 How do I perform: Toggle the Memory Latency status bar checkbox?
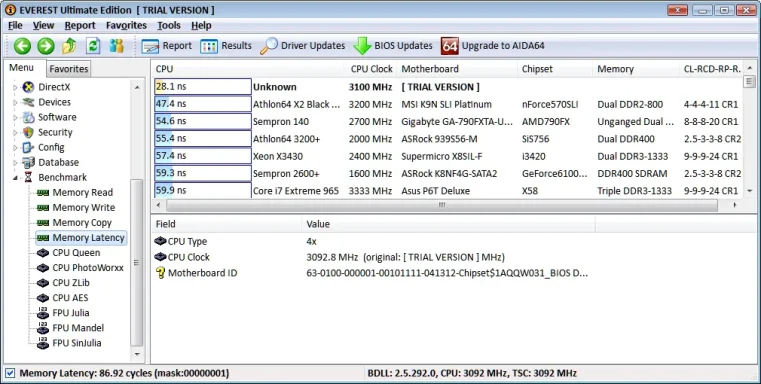pos(10,373)
